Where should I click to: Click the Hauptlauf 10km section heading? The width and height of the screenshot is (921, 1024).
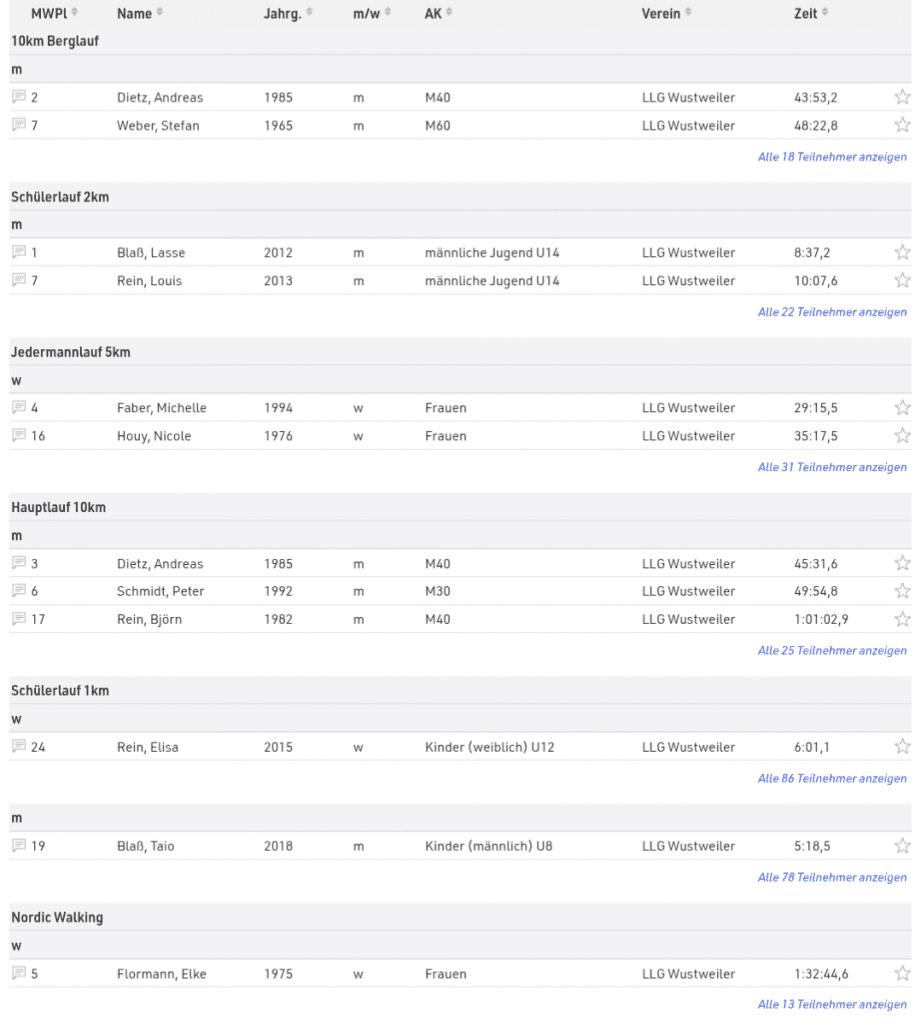(58, 508)
